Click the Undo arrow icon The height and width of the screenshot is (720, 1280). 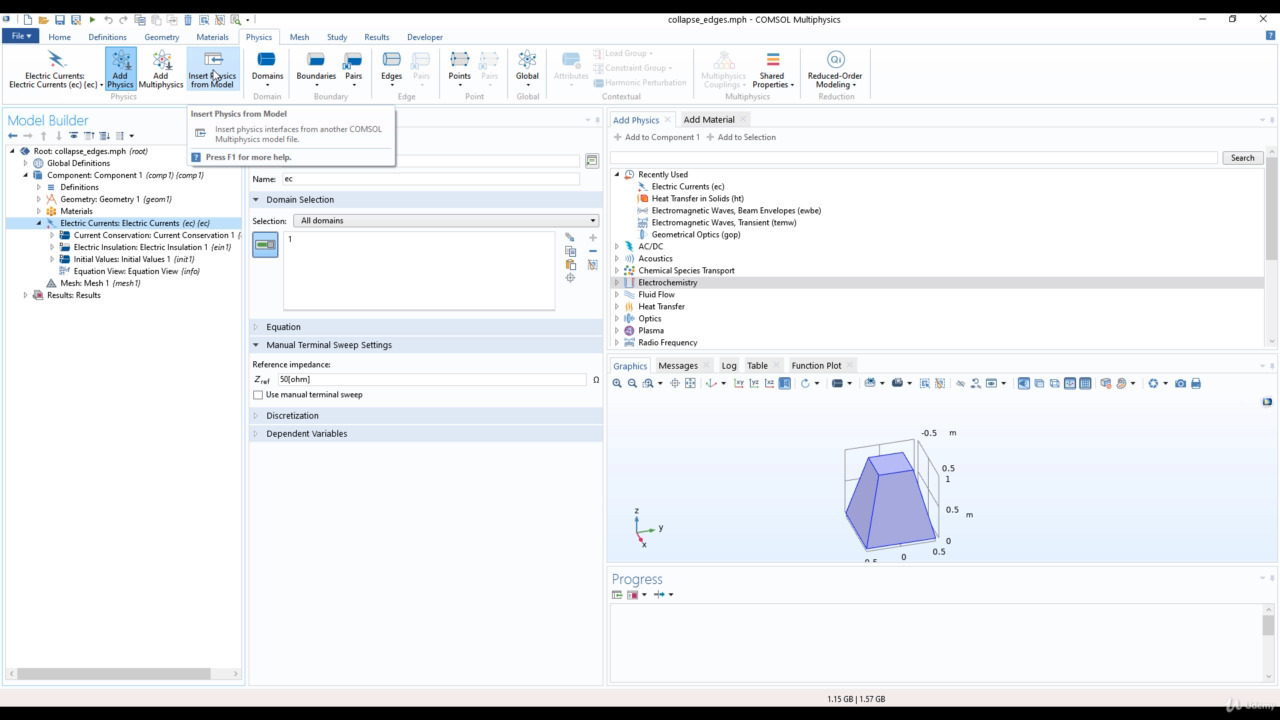108,20
